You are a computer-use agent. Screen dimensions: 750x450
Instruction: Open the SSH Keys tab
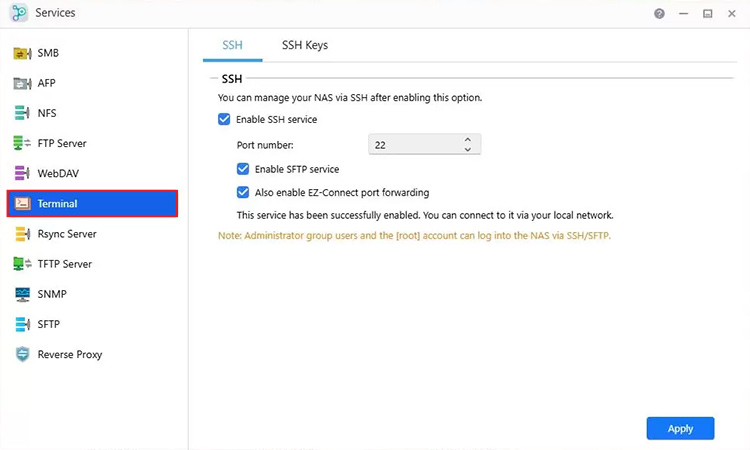[x=305, y=45]
